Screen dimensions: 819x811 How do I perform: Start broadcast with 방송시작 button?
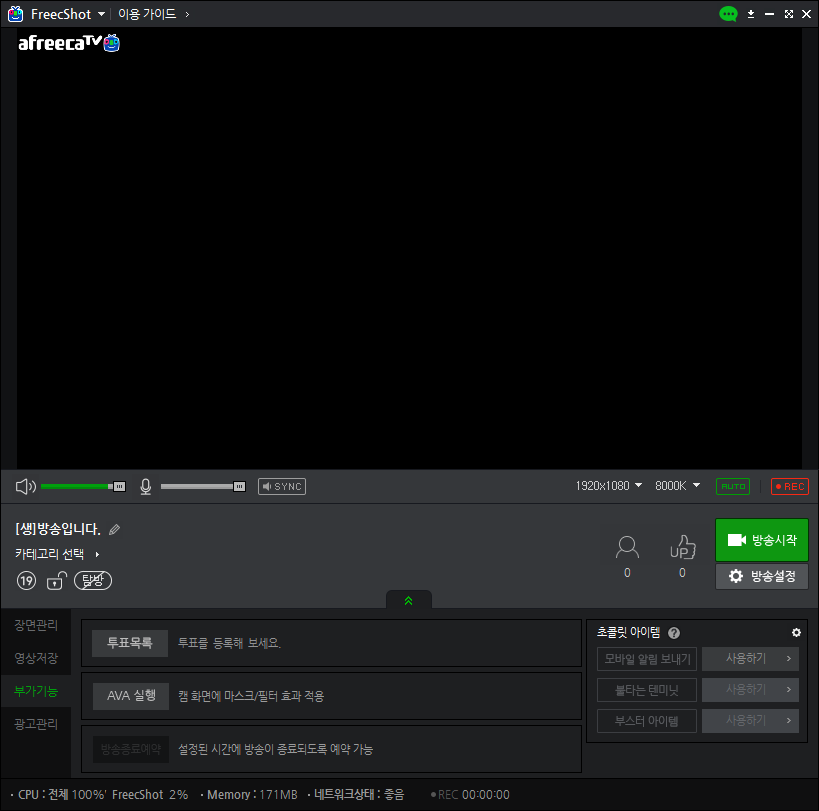click(x=762, y=540)
